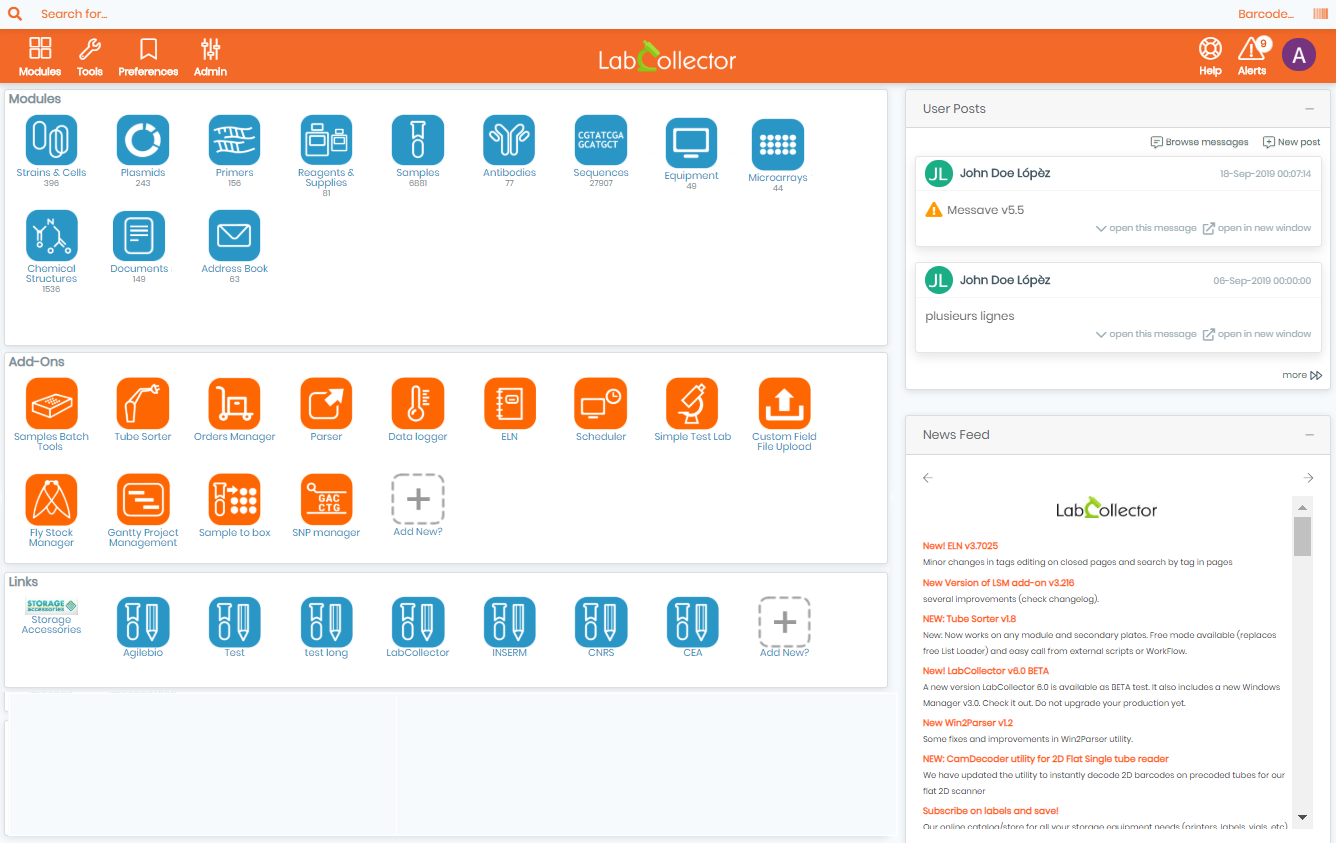1336x843 pixels.
Task: View the Alerts notifications
Action: [x=1252, y=57]
